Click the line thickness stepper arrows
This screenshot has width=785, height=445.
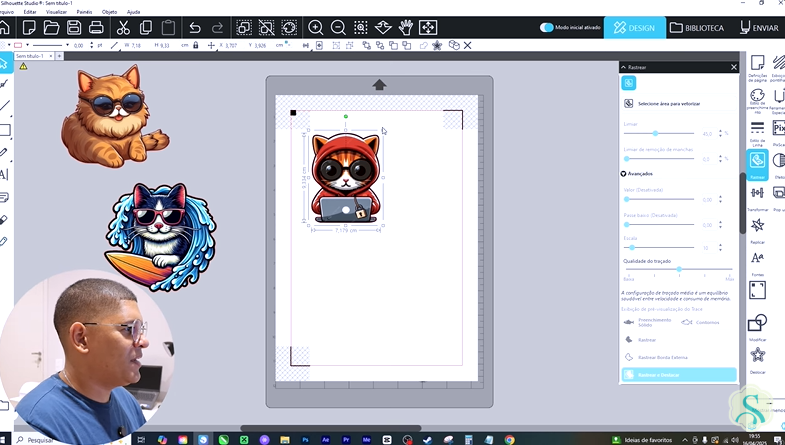coord(92,45)
